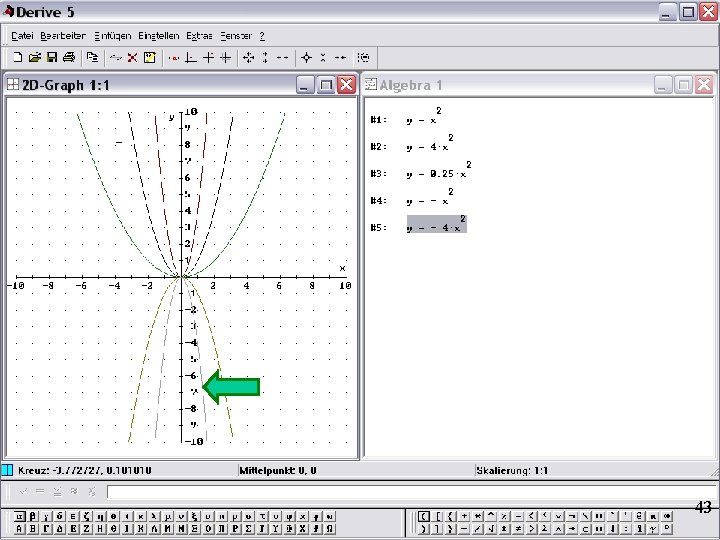720x540 pixels.
Task: Open the Einfügen menu
Action: [112, 35]
